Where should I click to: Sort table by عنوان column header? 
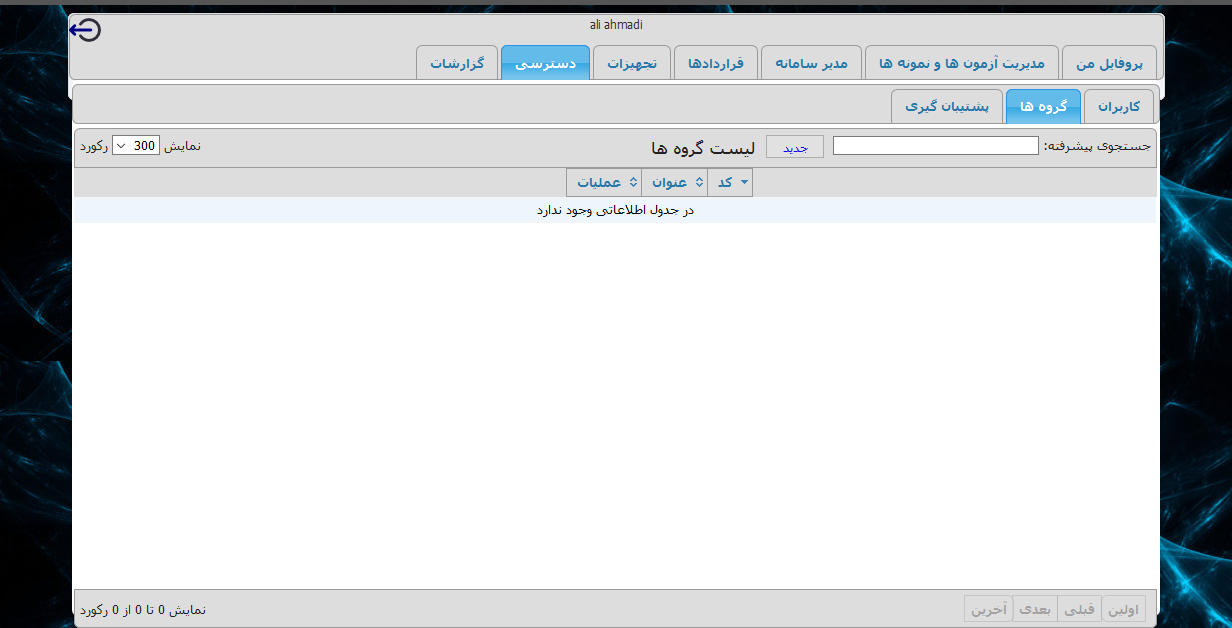675,183
